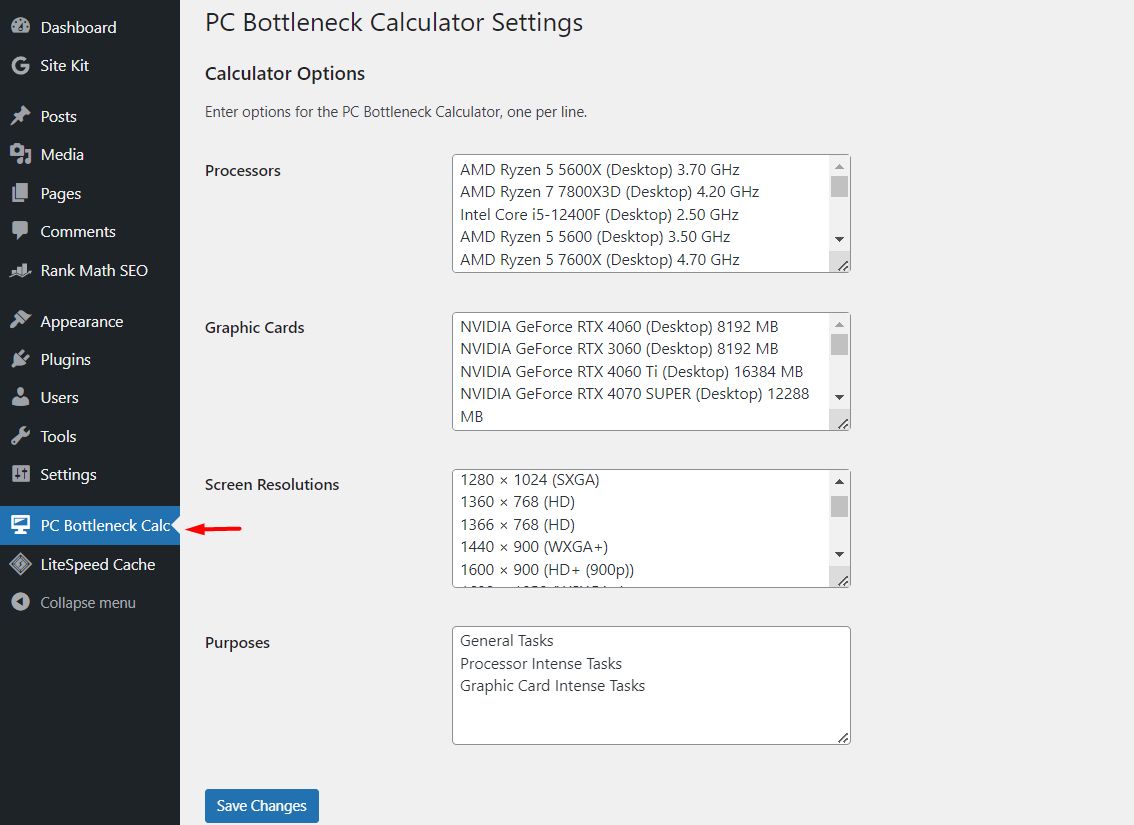Open the Pages menu item

point(60,193)
